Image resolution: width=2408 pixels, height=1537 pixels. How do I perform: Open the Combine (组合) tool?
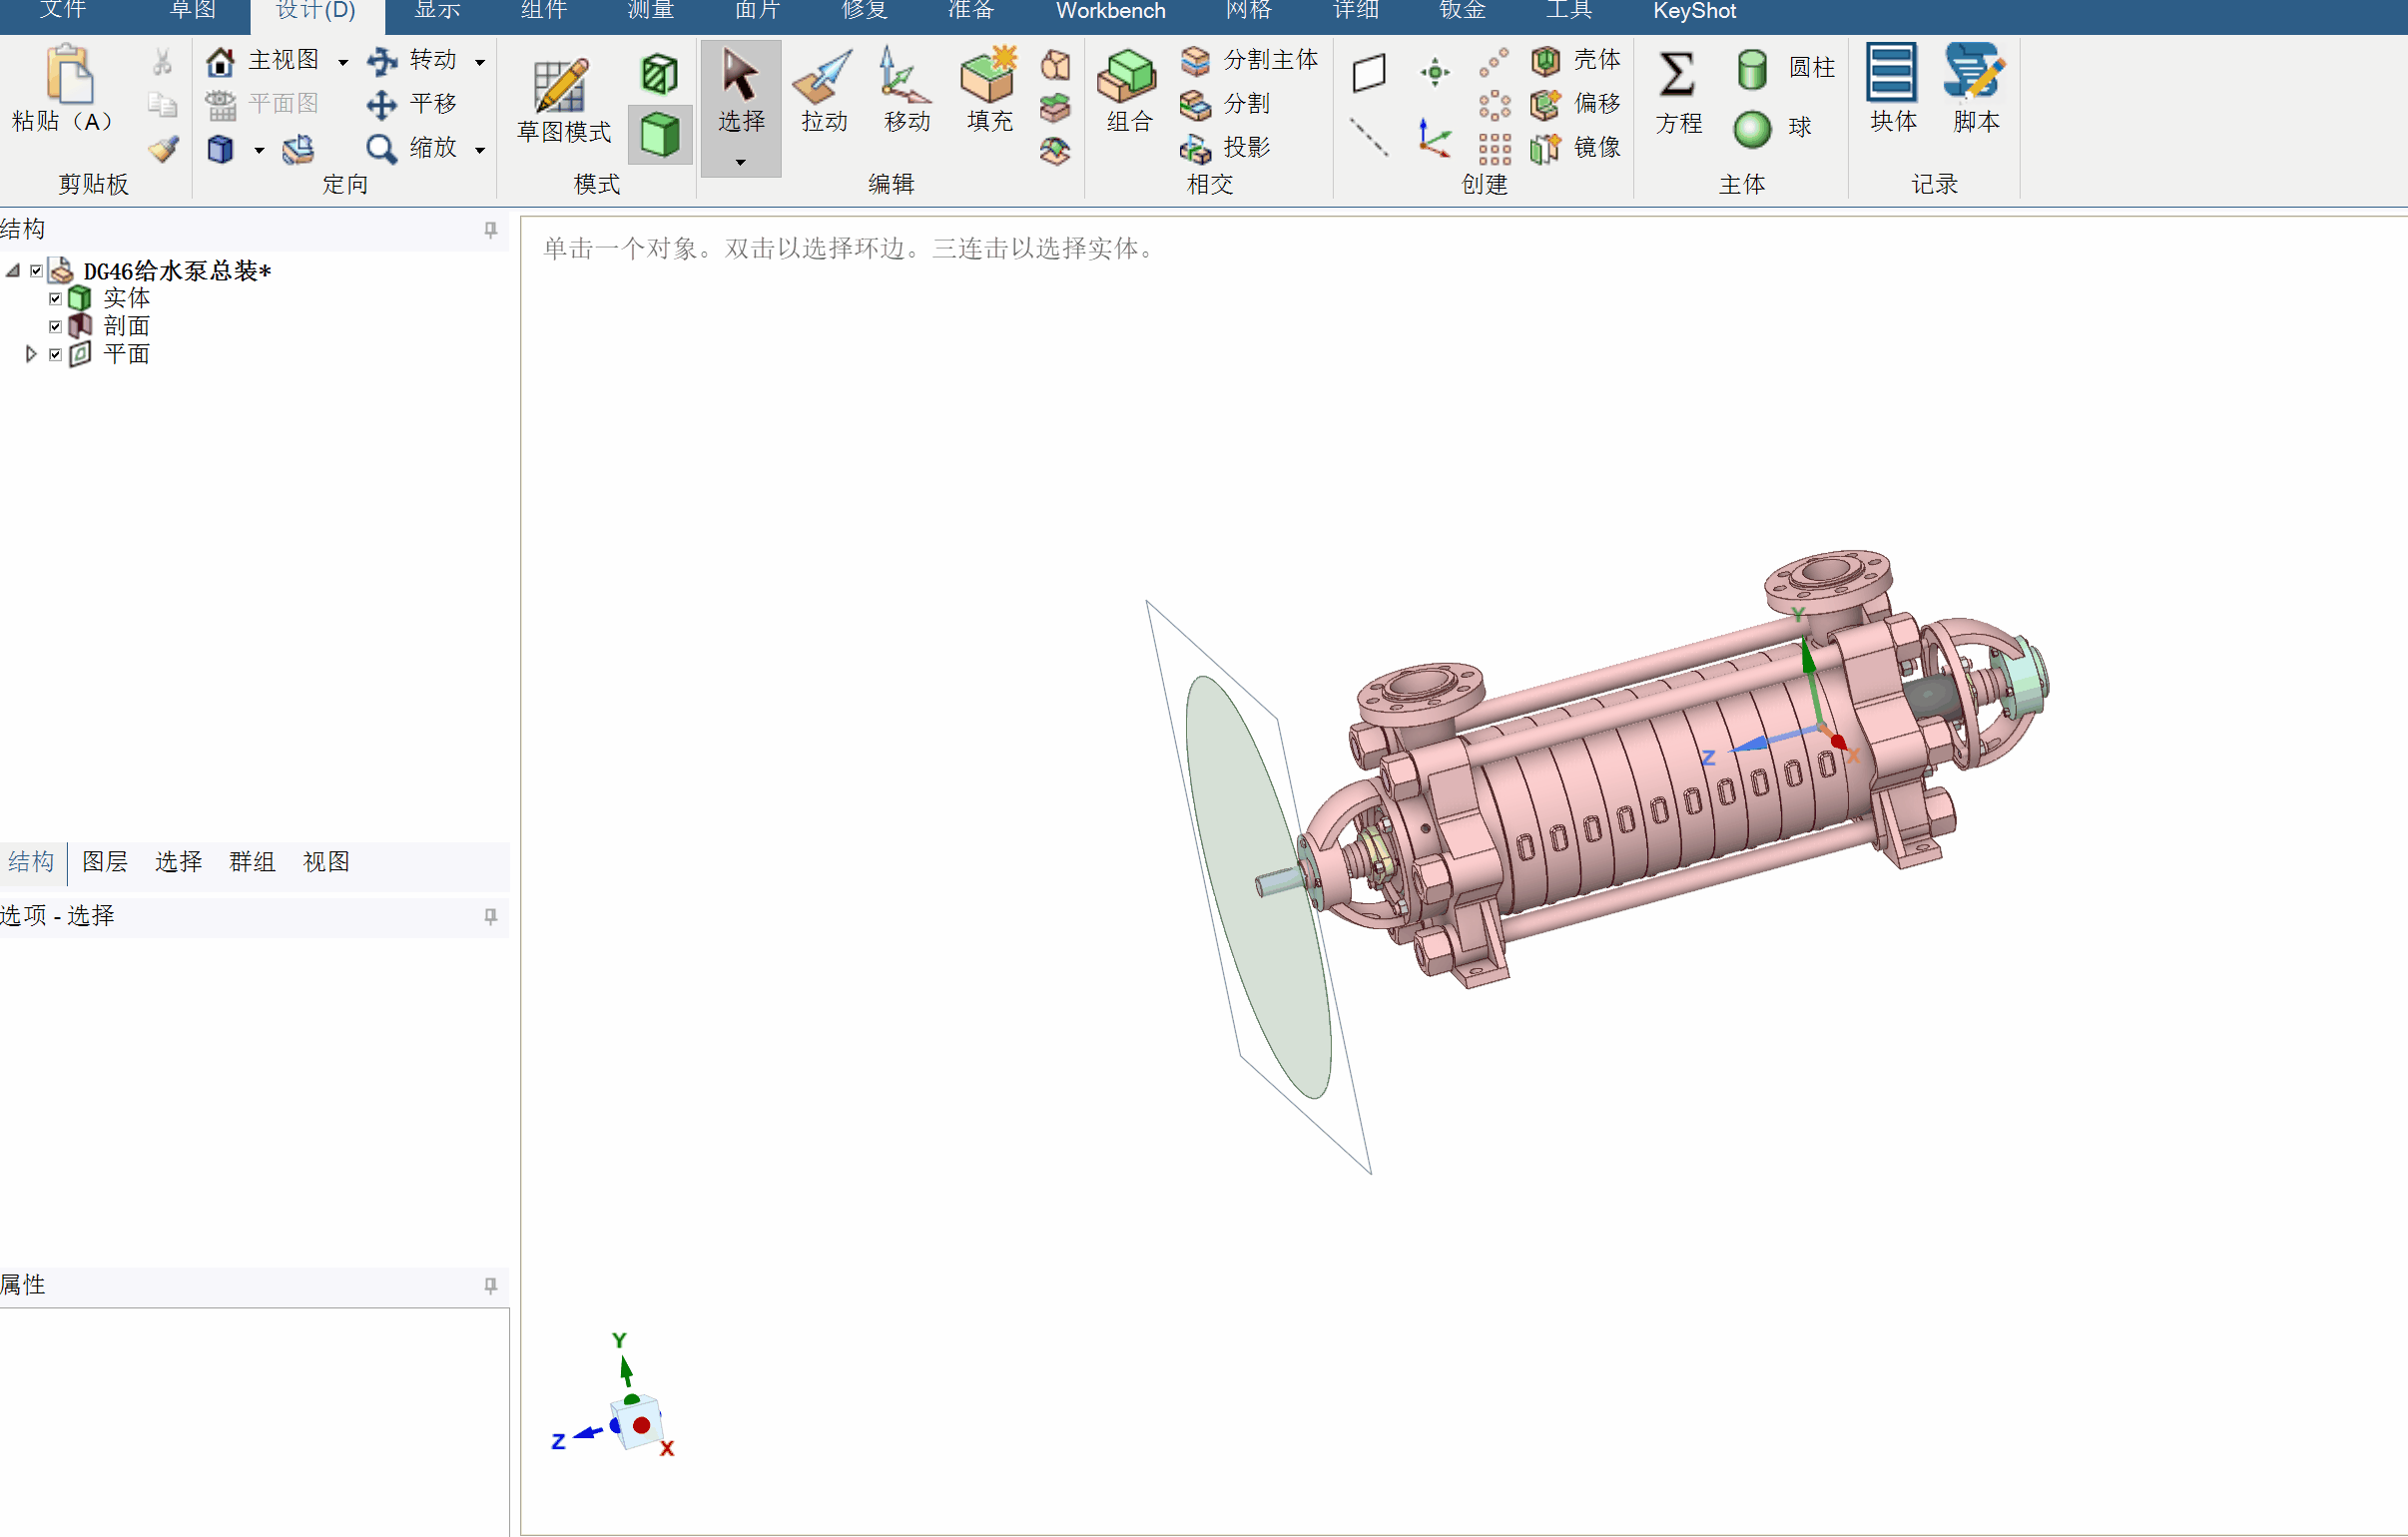point(1129,90)
